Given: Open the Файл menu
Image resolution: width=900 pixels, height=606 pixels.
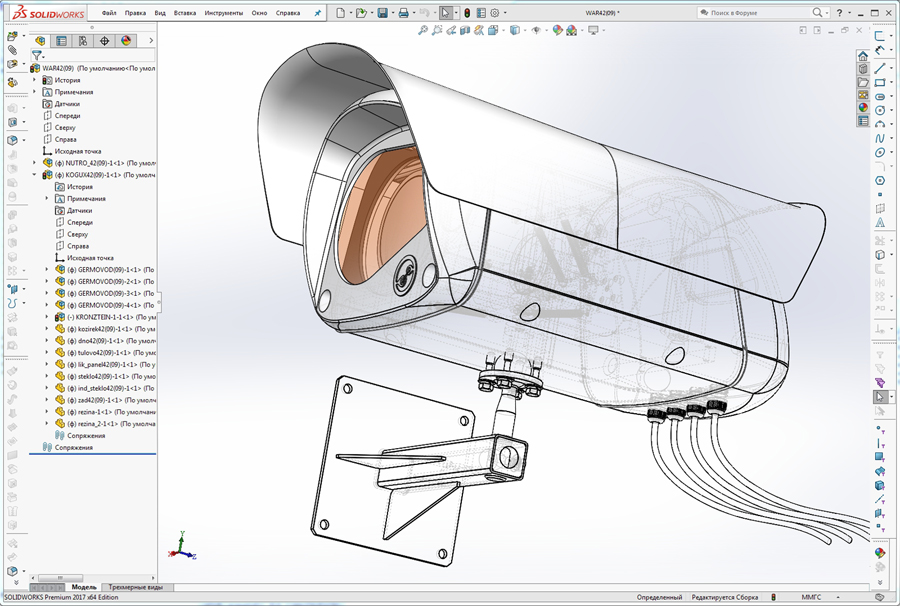Looking at the screenshot, I should click(109, 13).
